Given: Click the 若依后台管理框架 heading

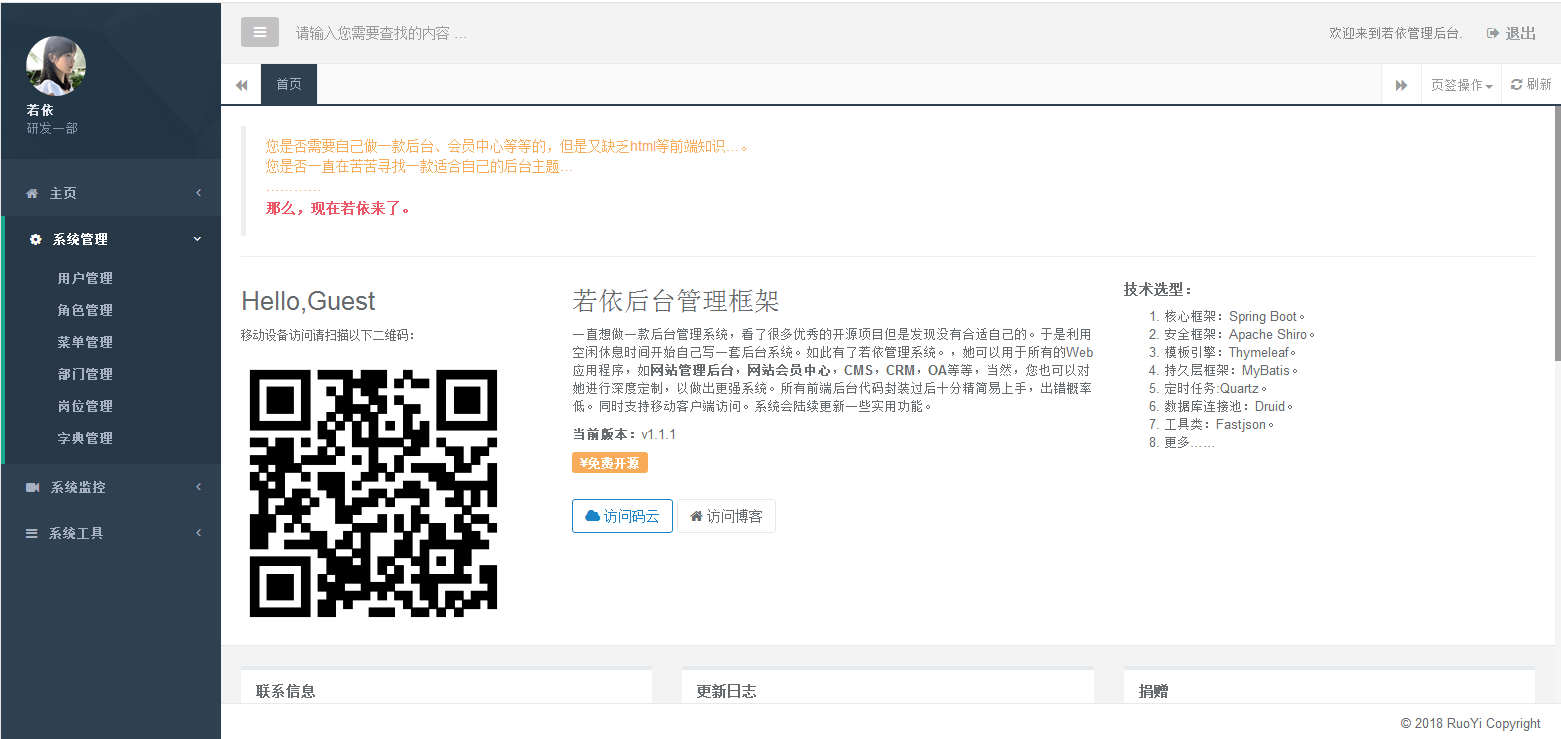Looking at the screenshot, I should tap(676, 301).
